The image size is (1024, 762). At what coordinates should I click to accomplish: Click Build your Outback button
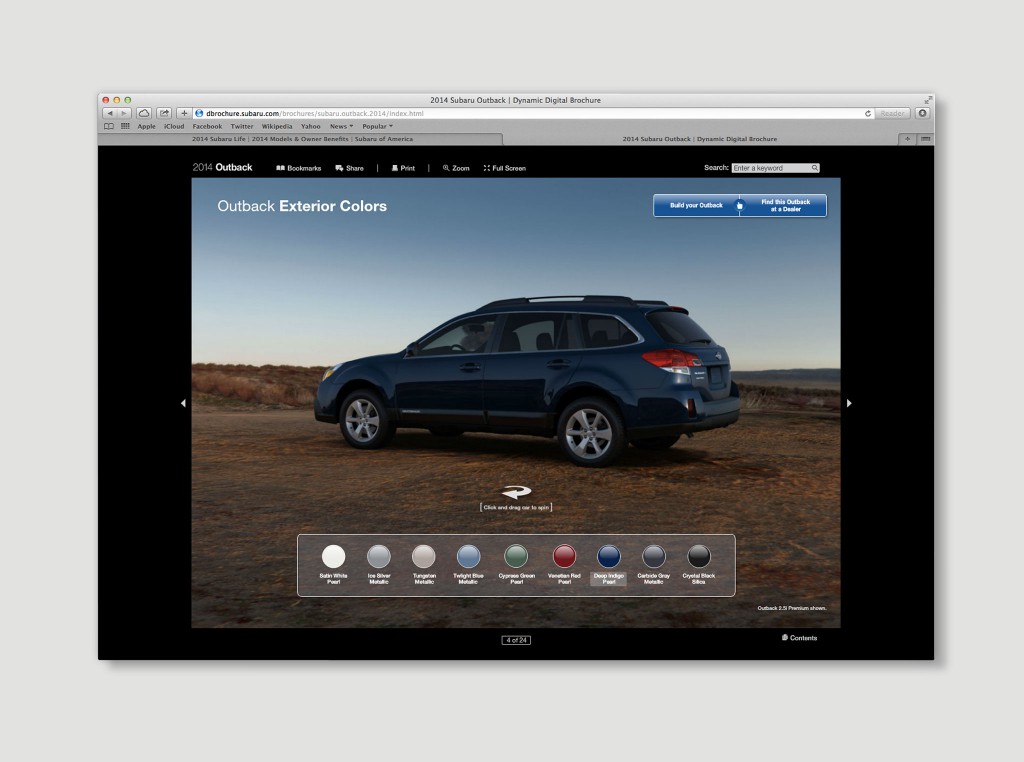click(696, 206)
